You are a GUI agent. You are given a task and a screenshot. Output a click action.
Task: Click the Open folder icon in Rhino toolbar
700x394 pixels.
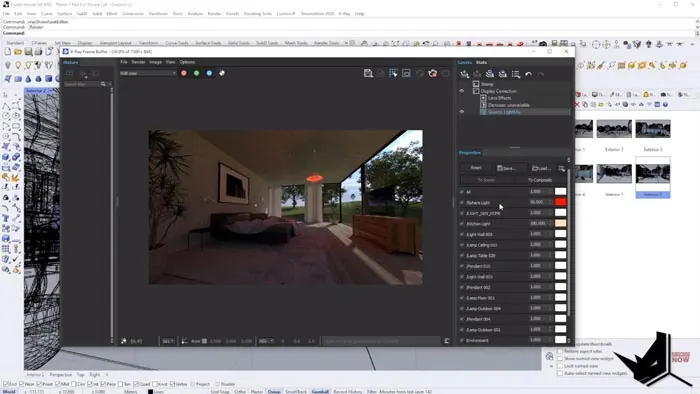18,52
